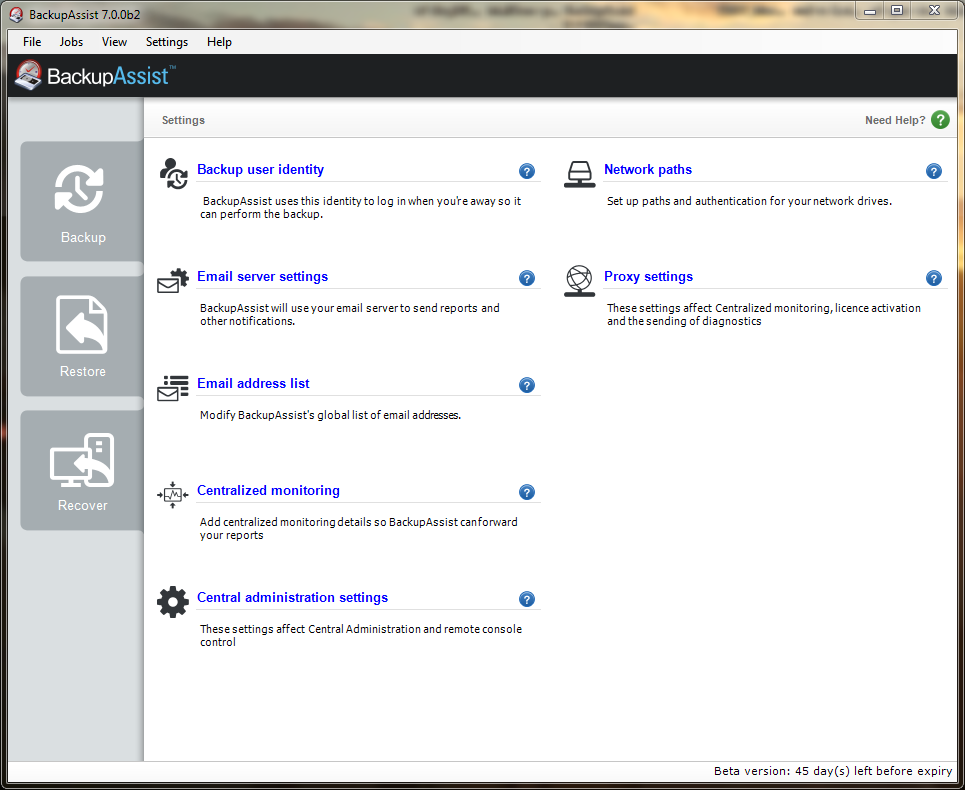
Task: Click the 'Modify BackupAssist's global list' description
Action: pyautogui.click(x=330, y=415)
